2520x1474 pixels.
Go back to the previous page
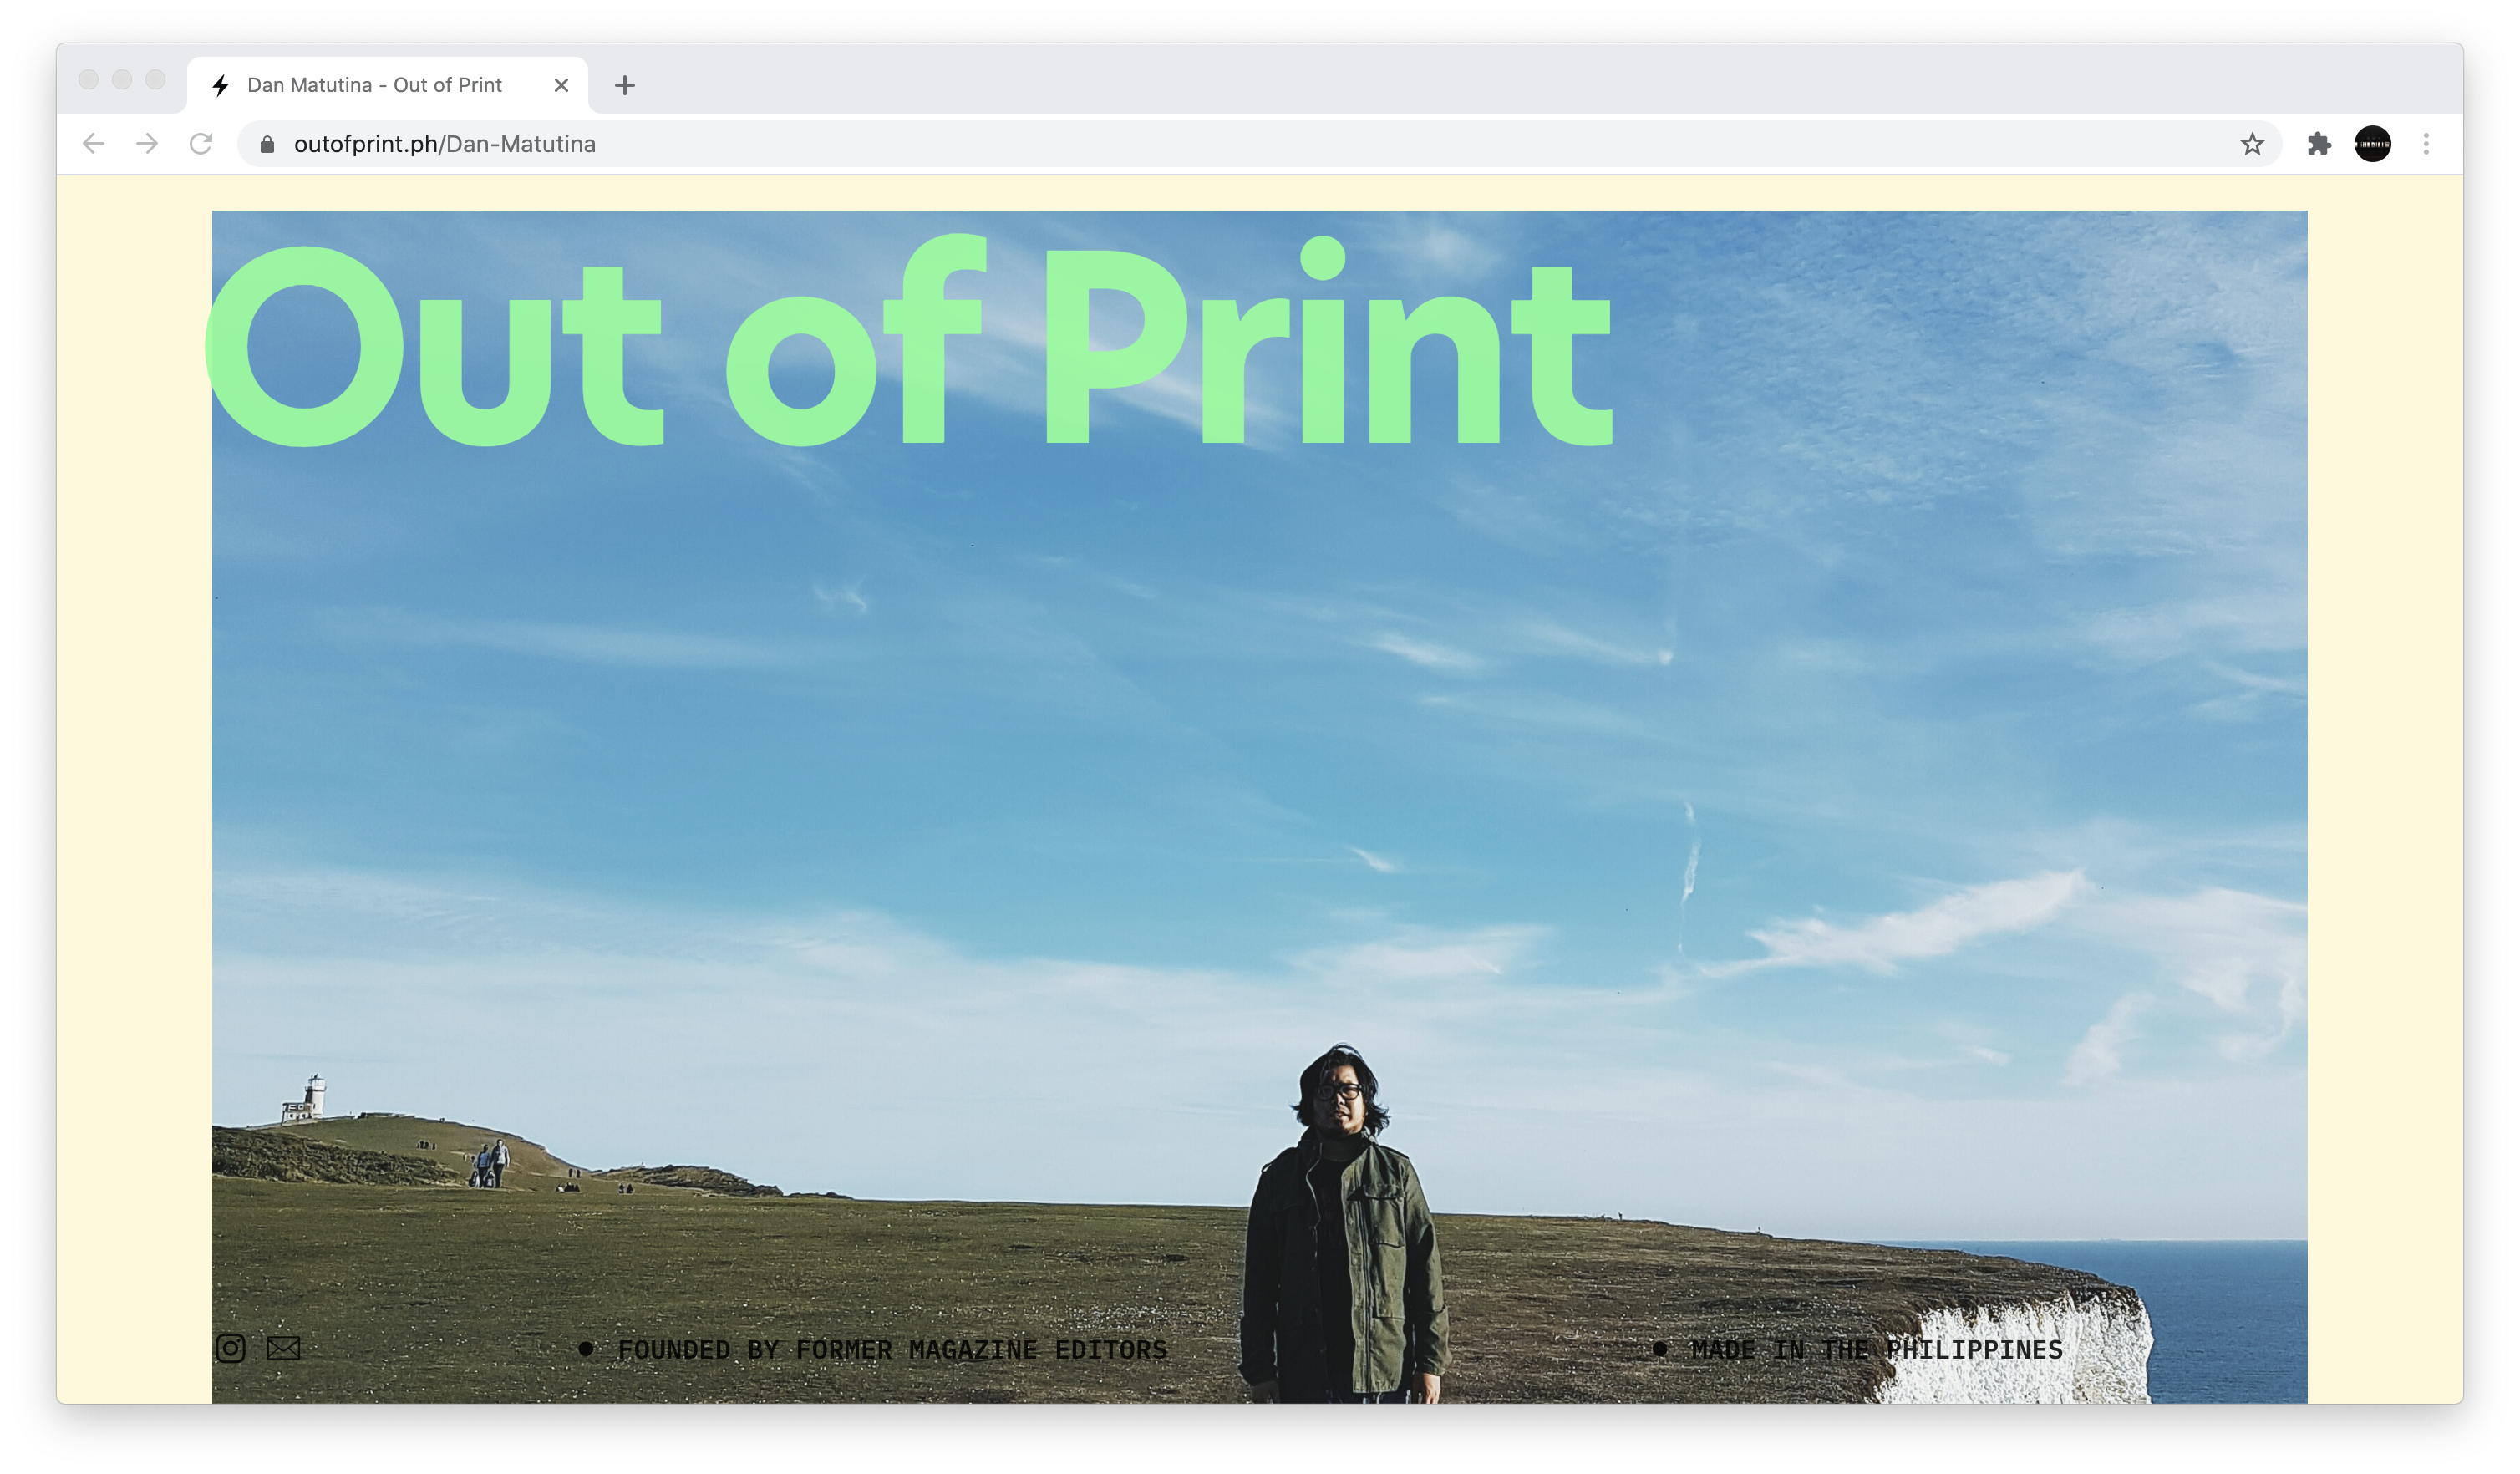[x=94, y=144]
